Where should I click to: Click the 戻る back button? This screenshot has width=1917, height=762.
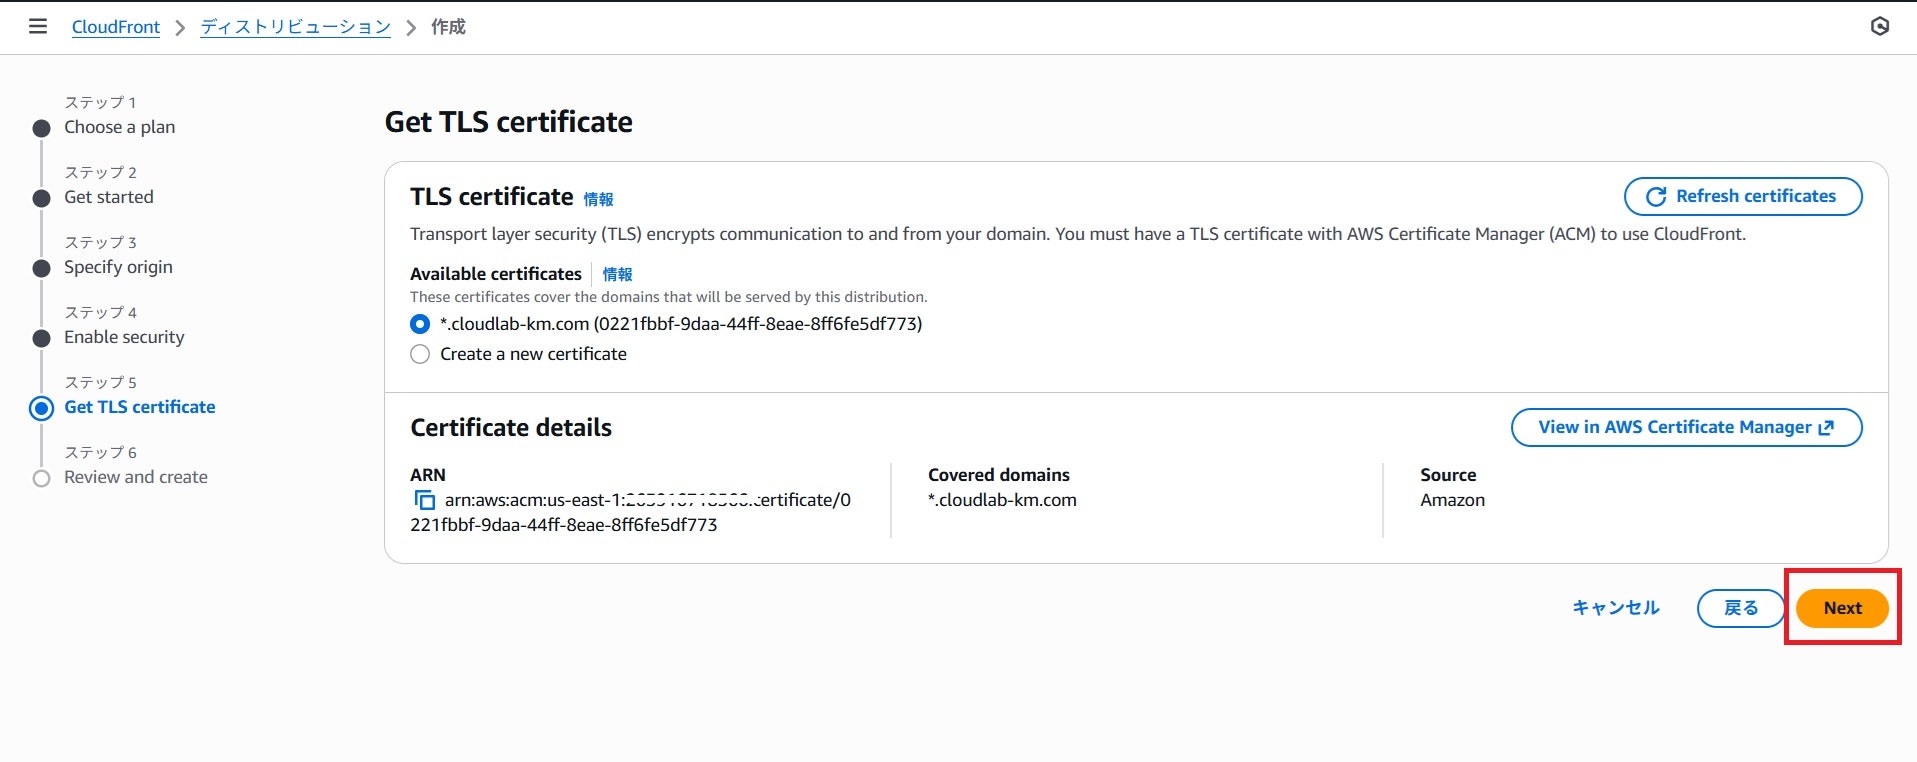point(1741,608)
